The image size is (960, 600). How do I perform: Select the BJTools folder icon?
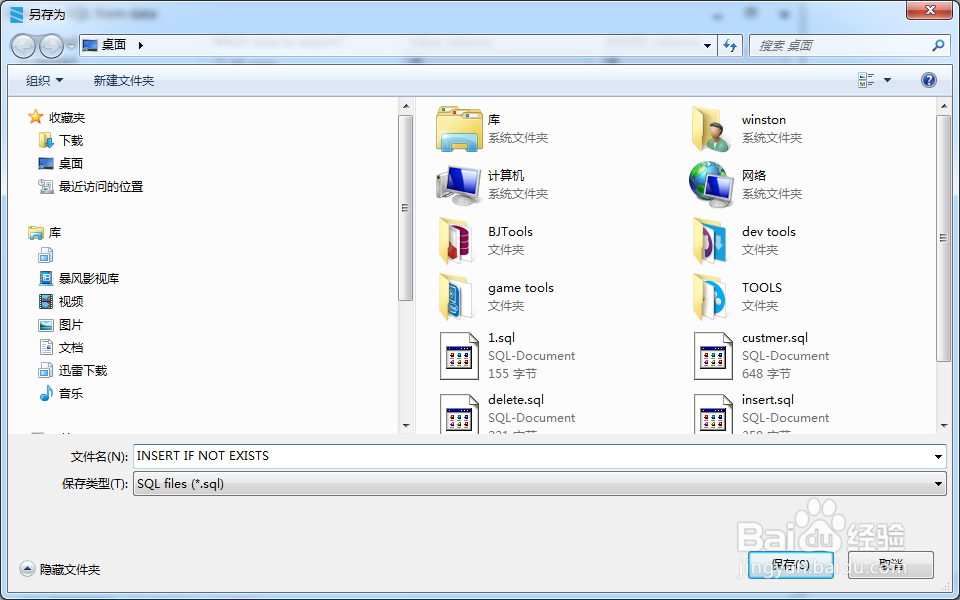pyautogui.click(x=457, y=241)
